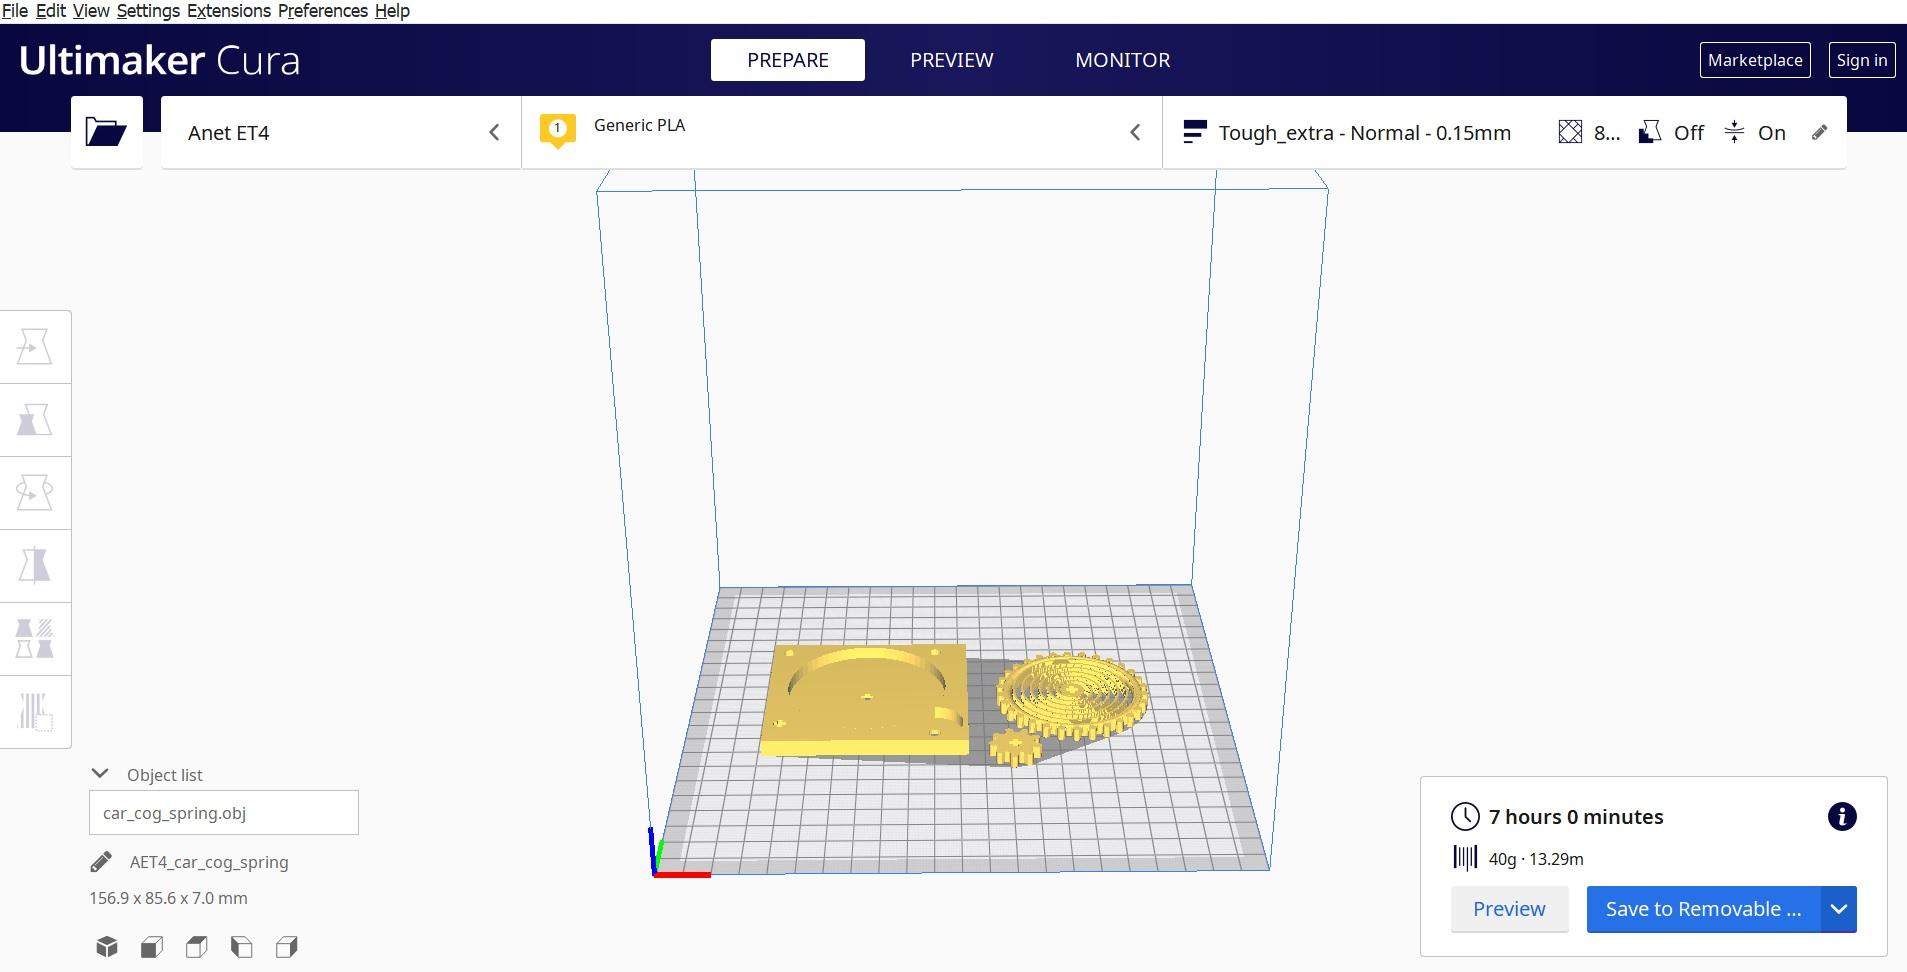The width and height of the screenshot is (1907, 972).
Task: Select the Mirror tool
Action: click(x=35, y=565)
